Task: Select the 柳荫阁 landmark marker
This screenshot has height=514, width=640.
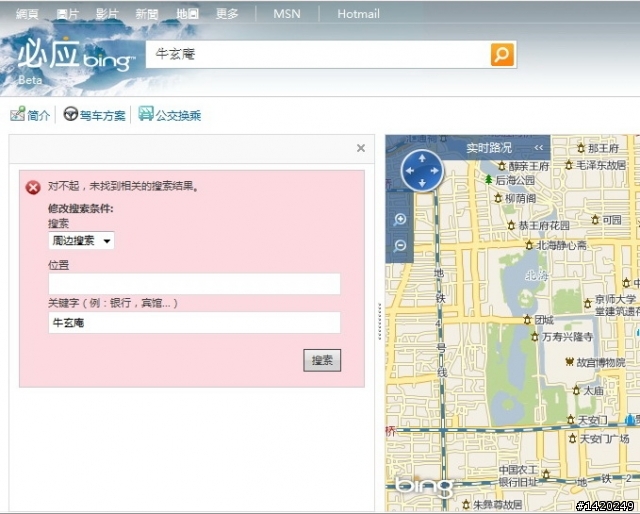Action: [498, 198]
